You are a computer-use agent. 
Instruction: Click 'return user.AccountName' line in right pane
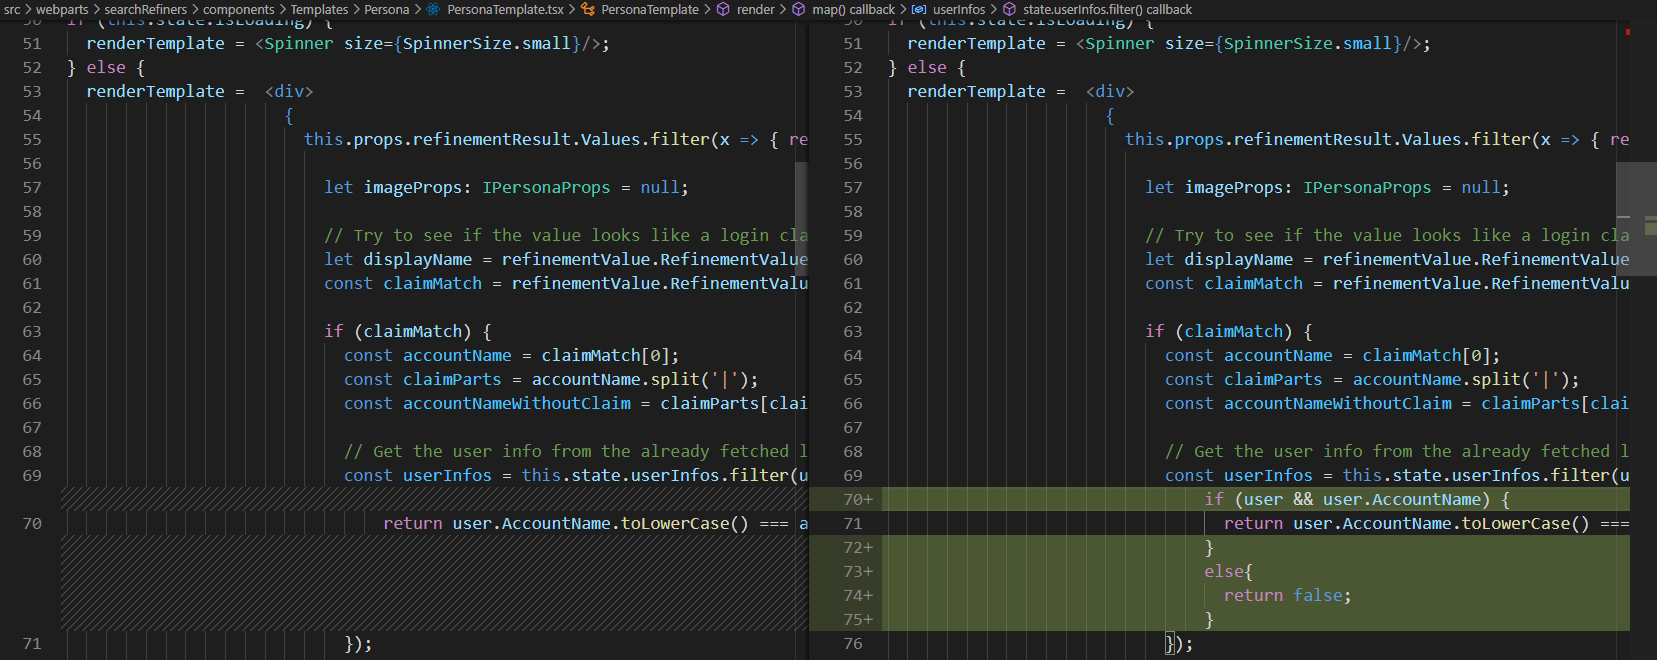[x=1426, y=523]
